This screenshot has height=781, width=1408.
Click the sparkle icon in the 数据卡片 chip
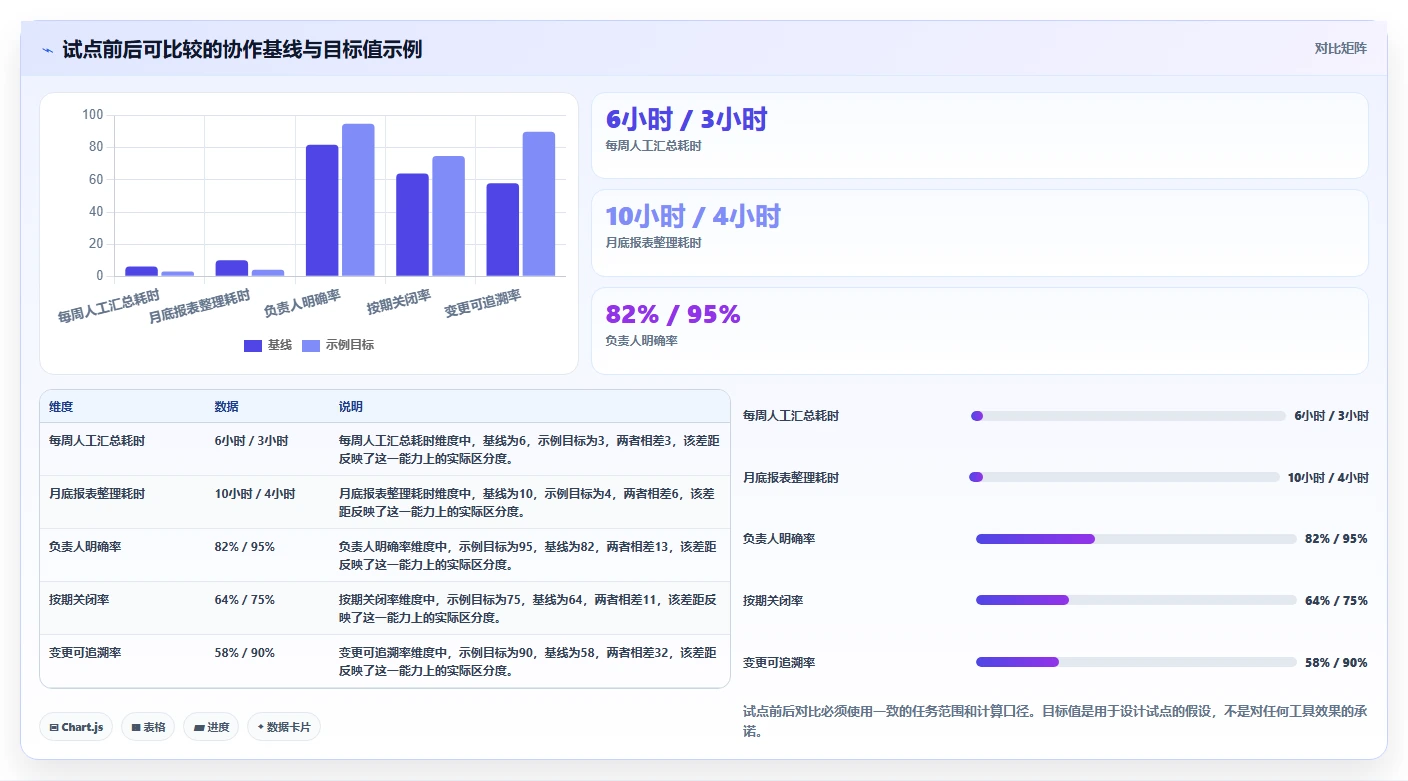click(260, 727)
